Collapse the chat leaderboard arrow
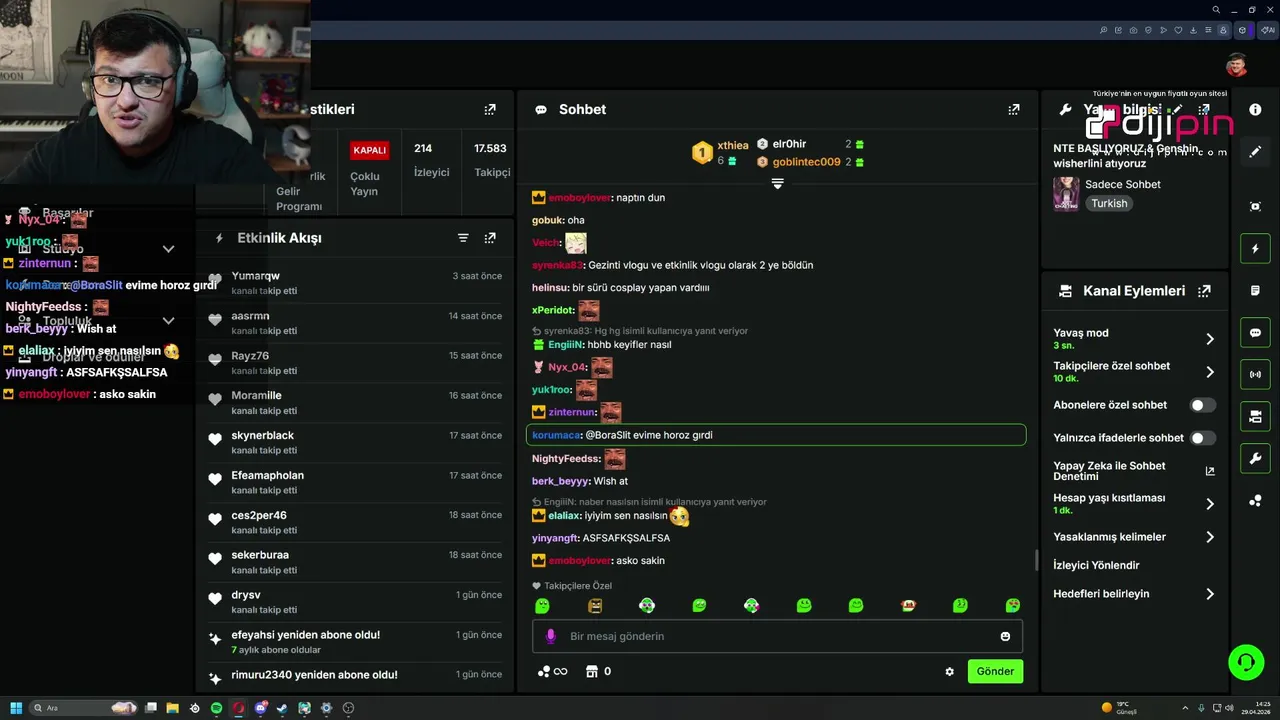Screen dimensions: 1280x720 pos(777,184)
